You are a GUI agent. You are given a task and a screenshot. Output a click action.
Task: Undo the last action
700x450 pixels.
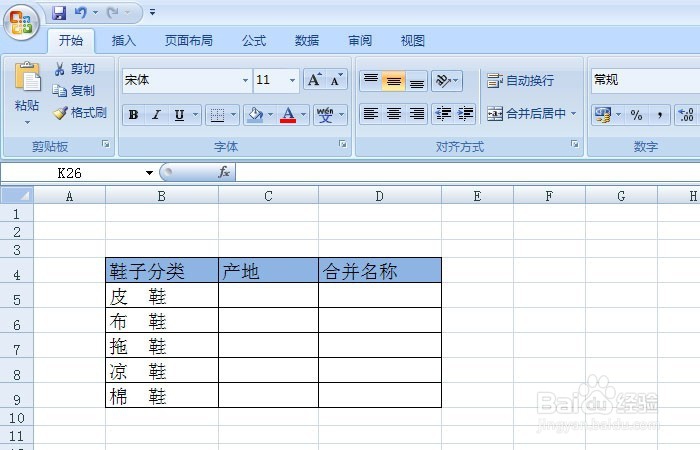[81, 13]
